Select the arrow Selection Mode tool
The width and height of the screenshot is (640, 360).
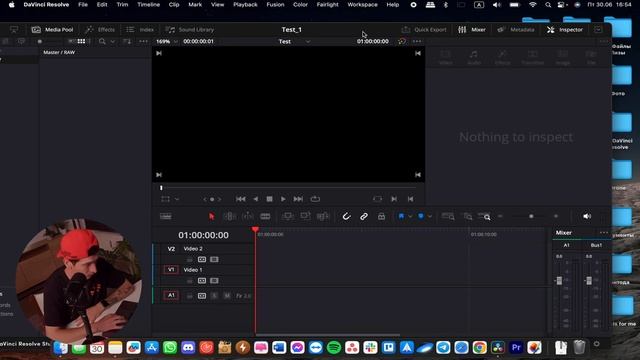[x=211, y=216]
